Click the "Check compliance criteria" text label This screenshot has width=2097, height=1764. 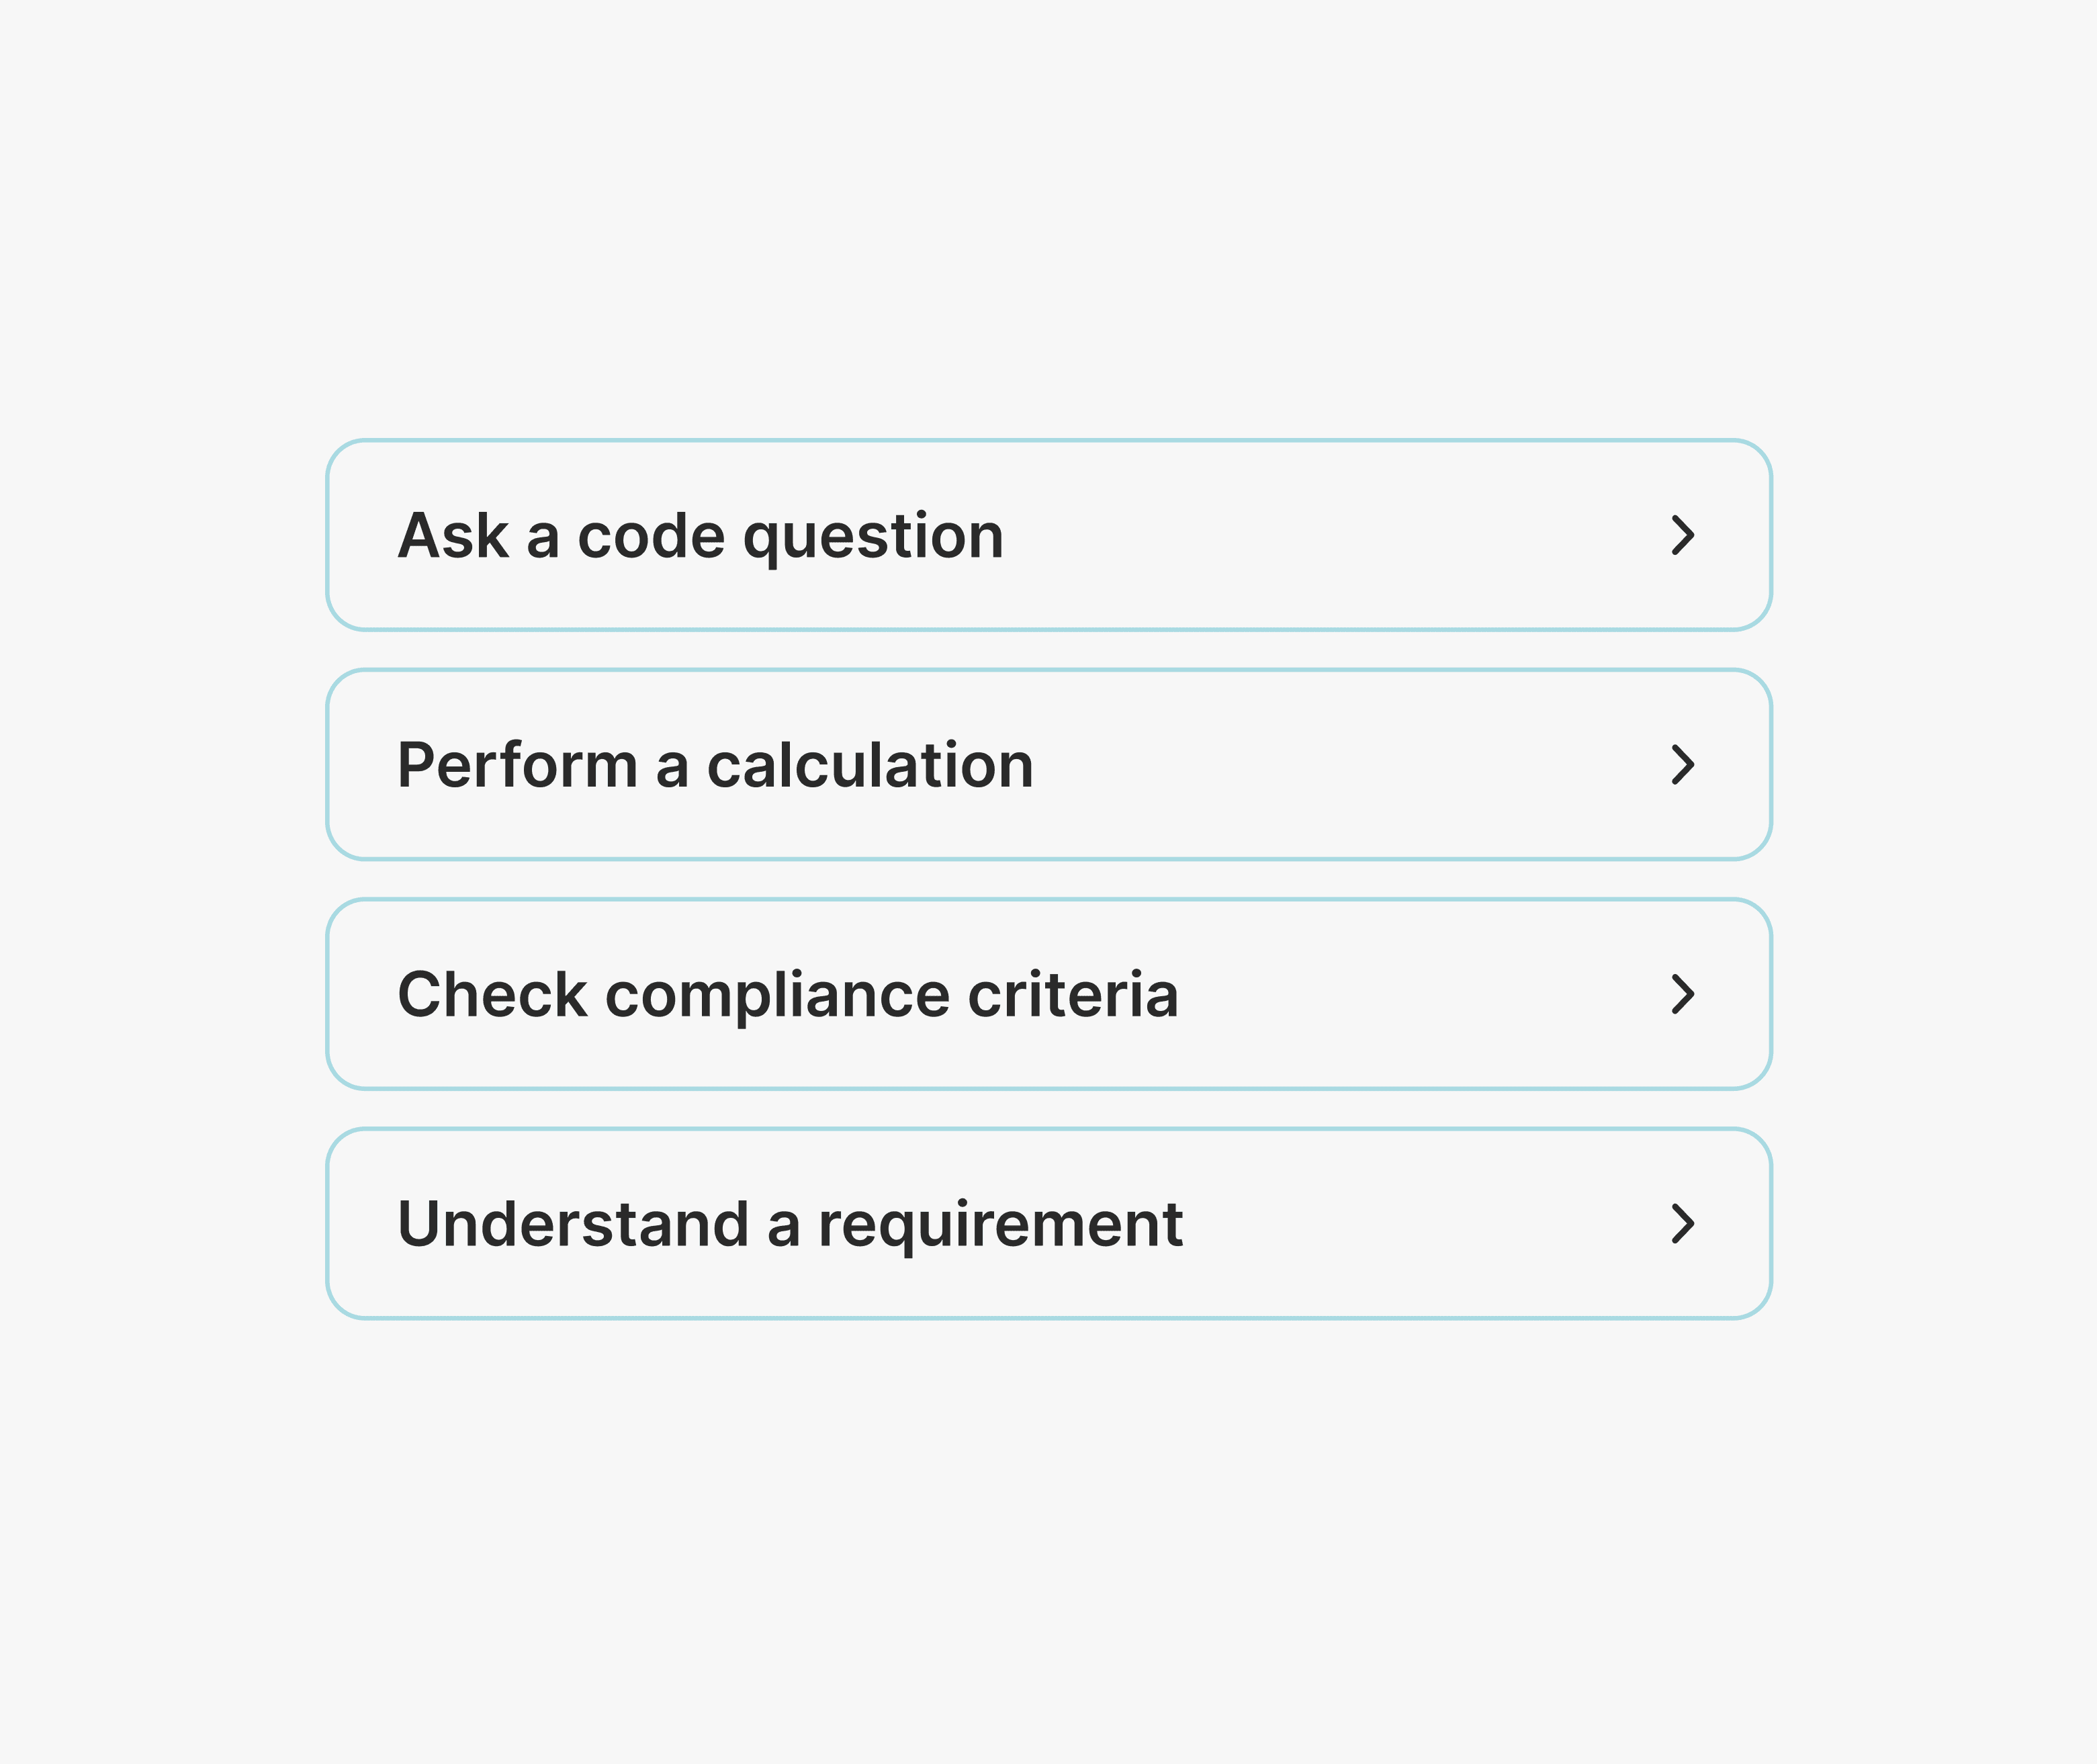(788, 995)
